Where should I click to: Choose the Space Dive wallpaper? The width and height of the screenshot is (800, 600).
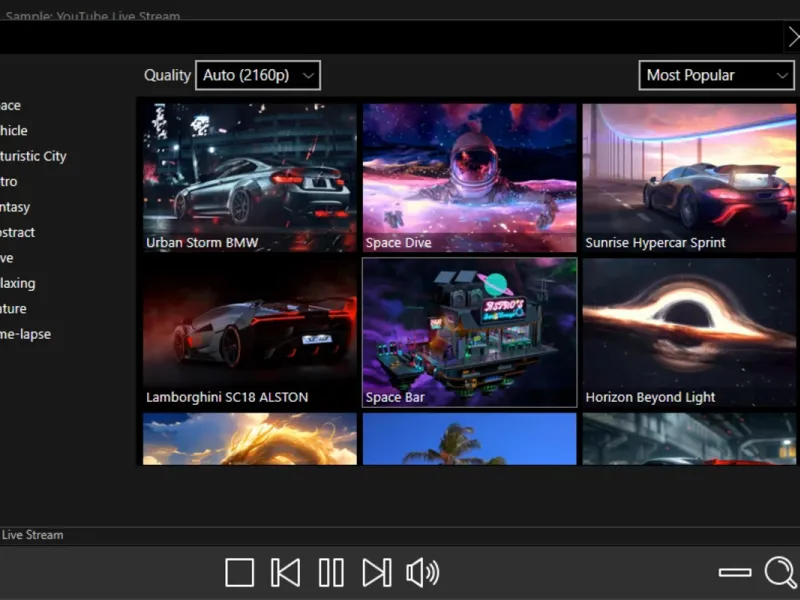[x=469, y=178]
